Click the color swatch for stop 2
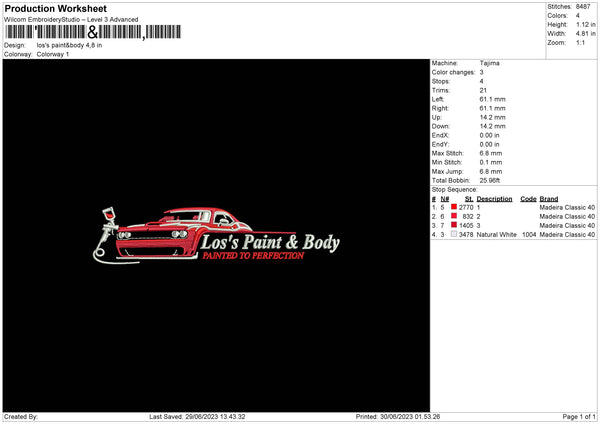Image resolution: width=600 pixels, height=424 pixels. pos(454,216)
